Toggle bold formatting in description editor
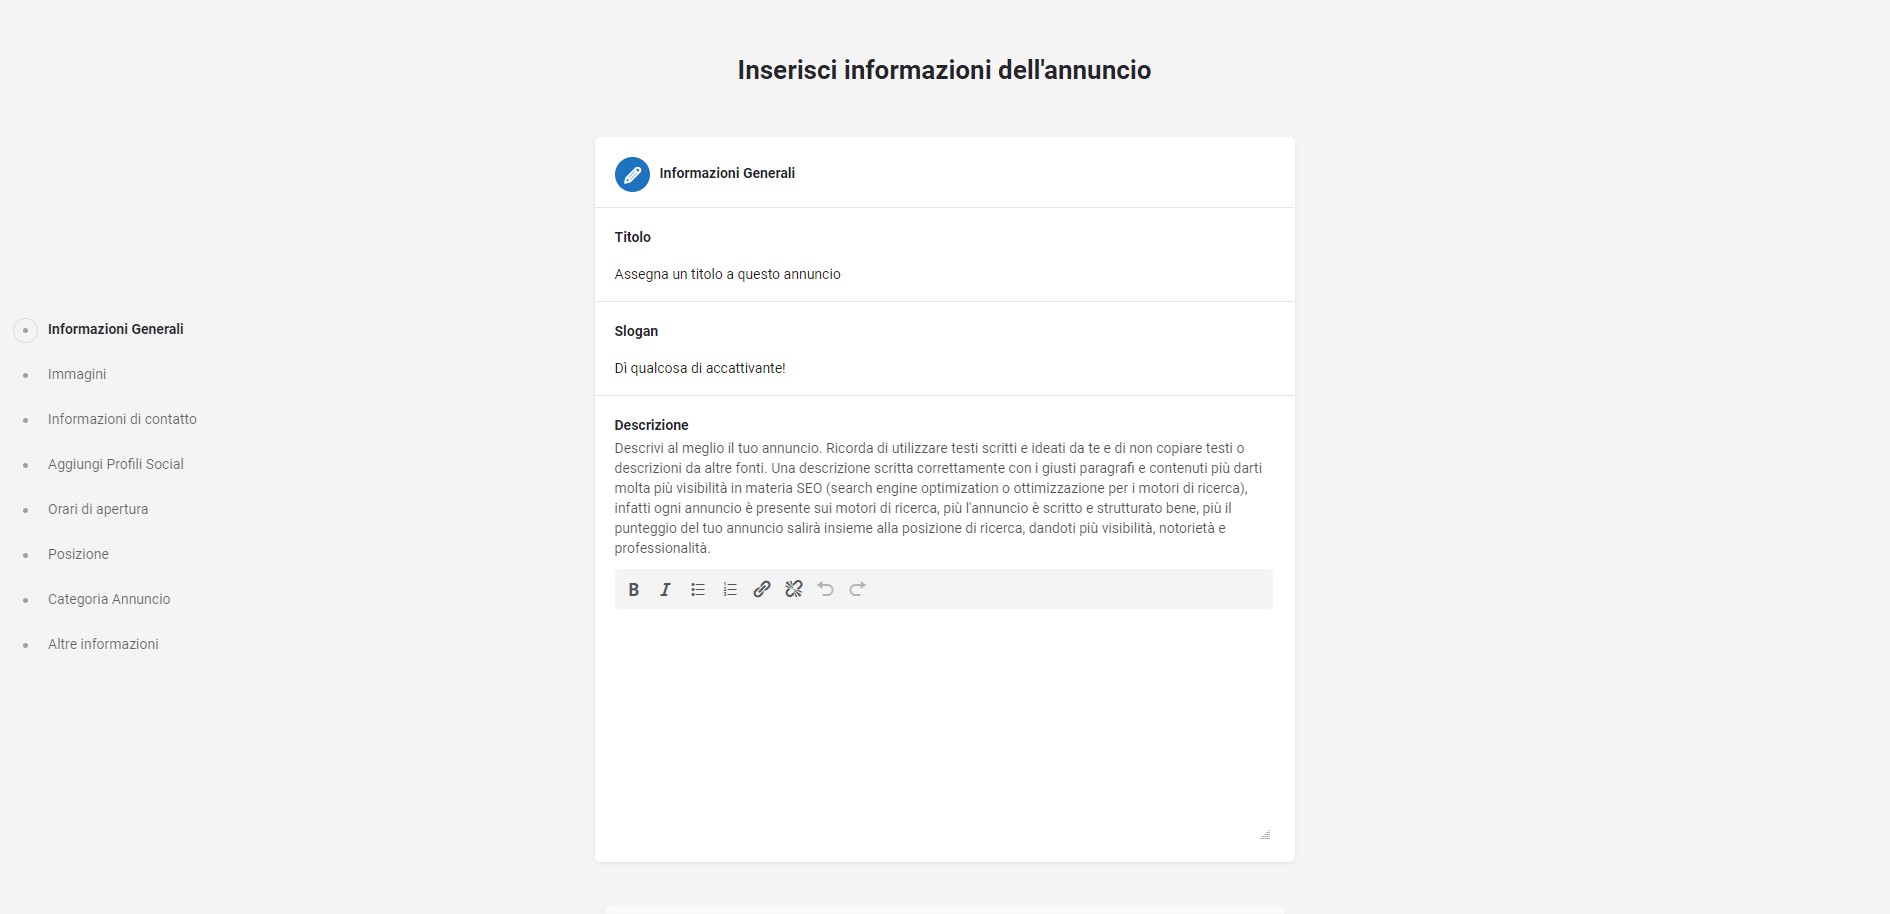The image size is (1890, 914). point(633,590)
